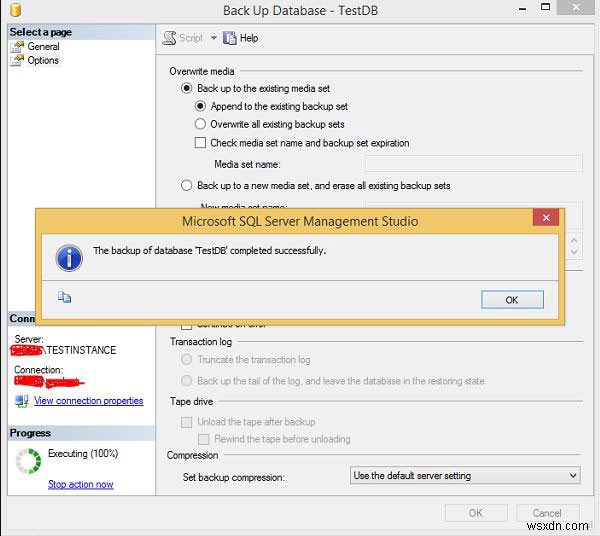
Task: Click the Script toolbar button
Action: (x=183, y=38)
